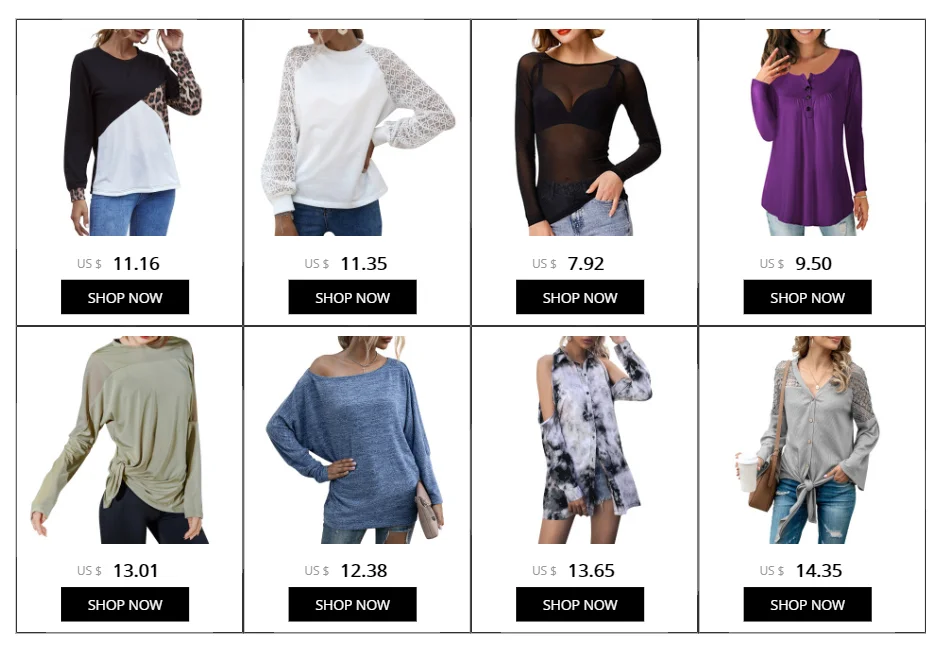Select the US $ 14.35 price label

(801, 571)
